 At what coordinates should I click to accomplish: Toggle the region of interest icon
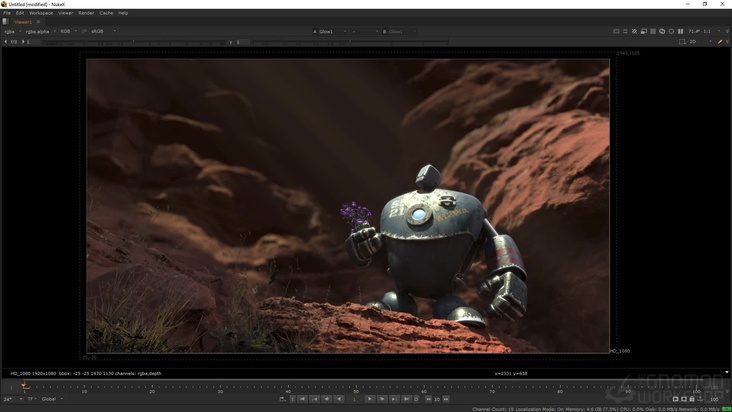click(625, 31)
